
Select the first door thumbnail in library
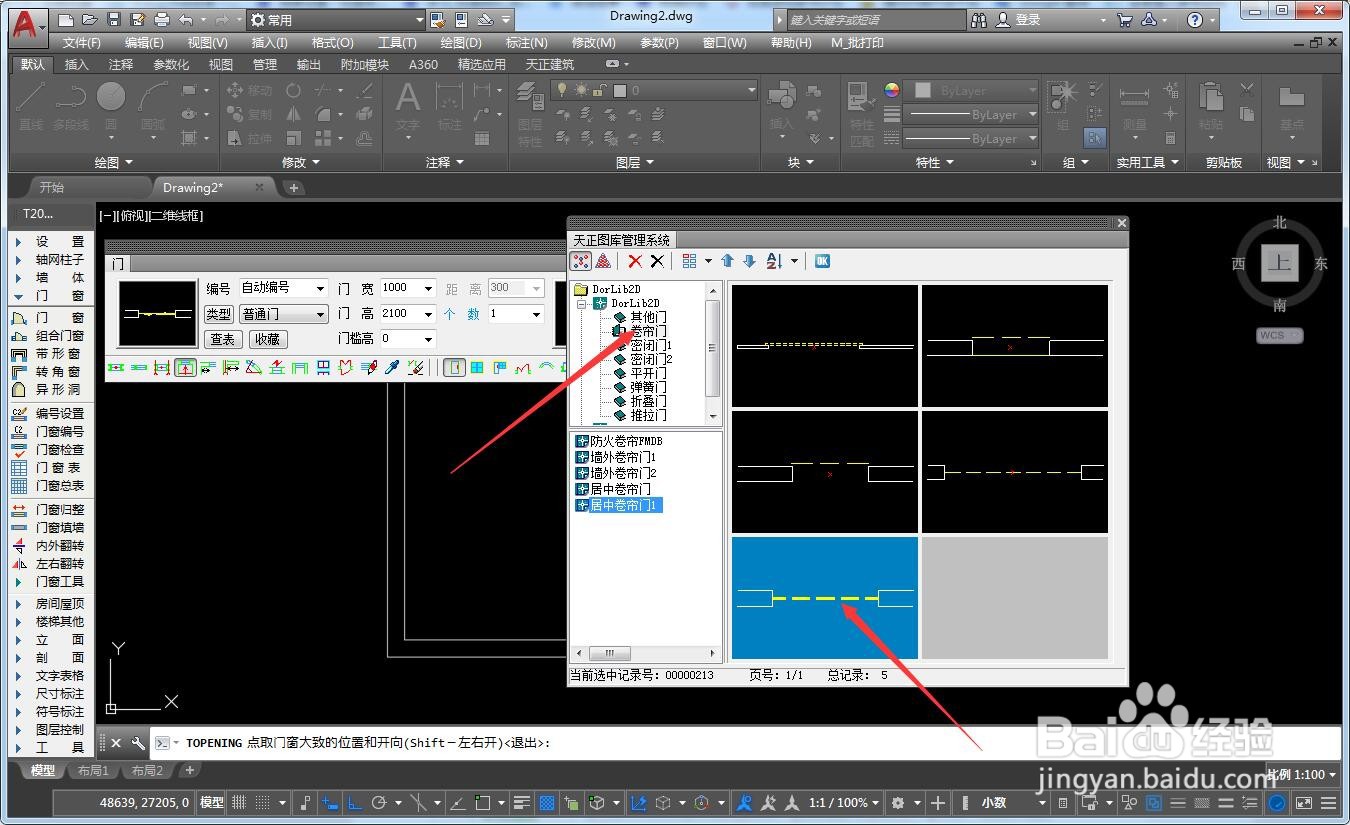tap(825, 346)
